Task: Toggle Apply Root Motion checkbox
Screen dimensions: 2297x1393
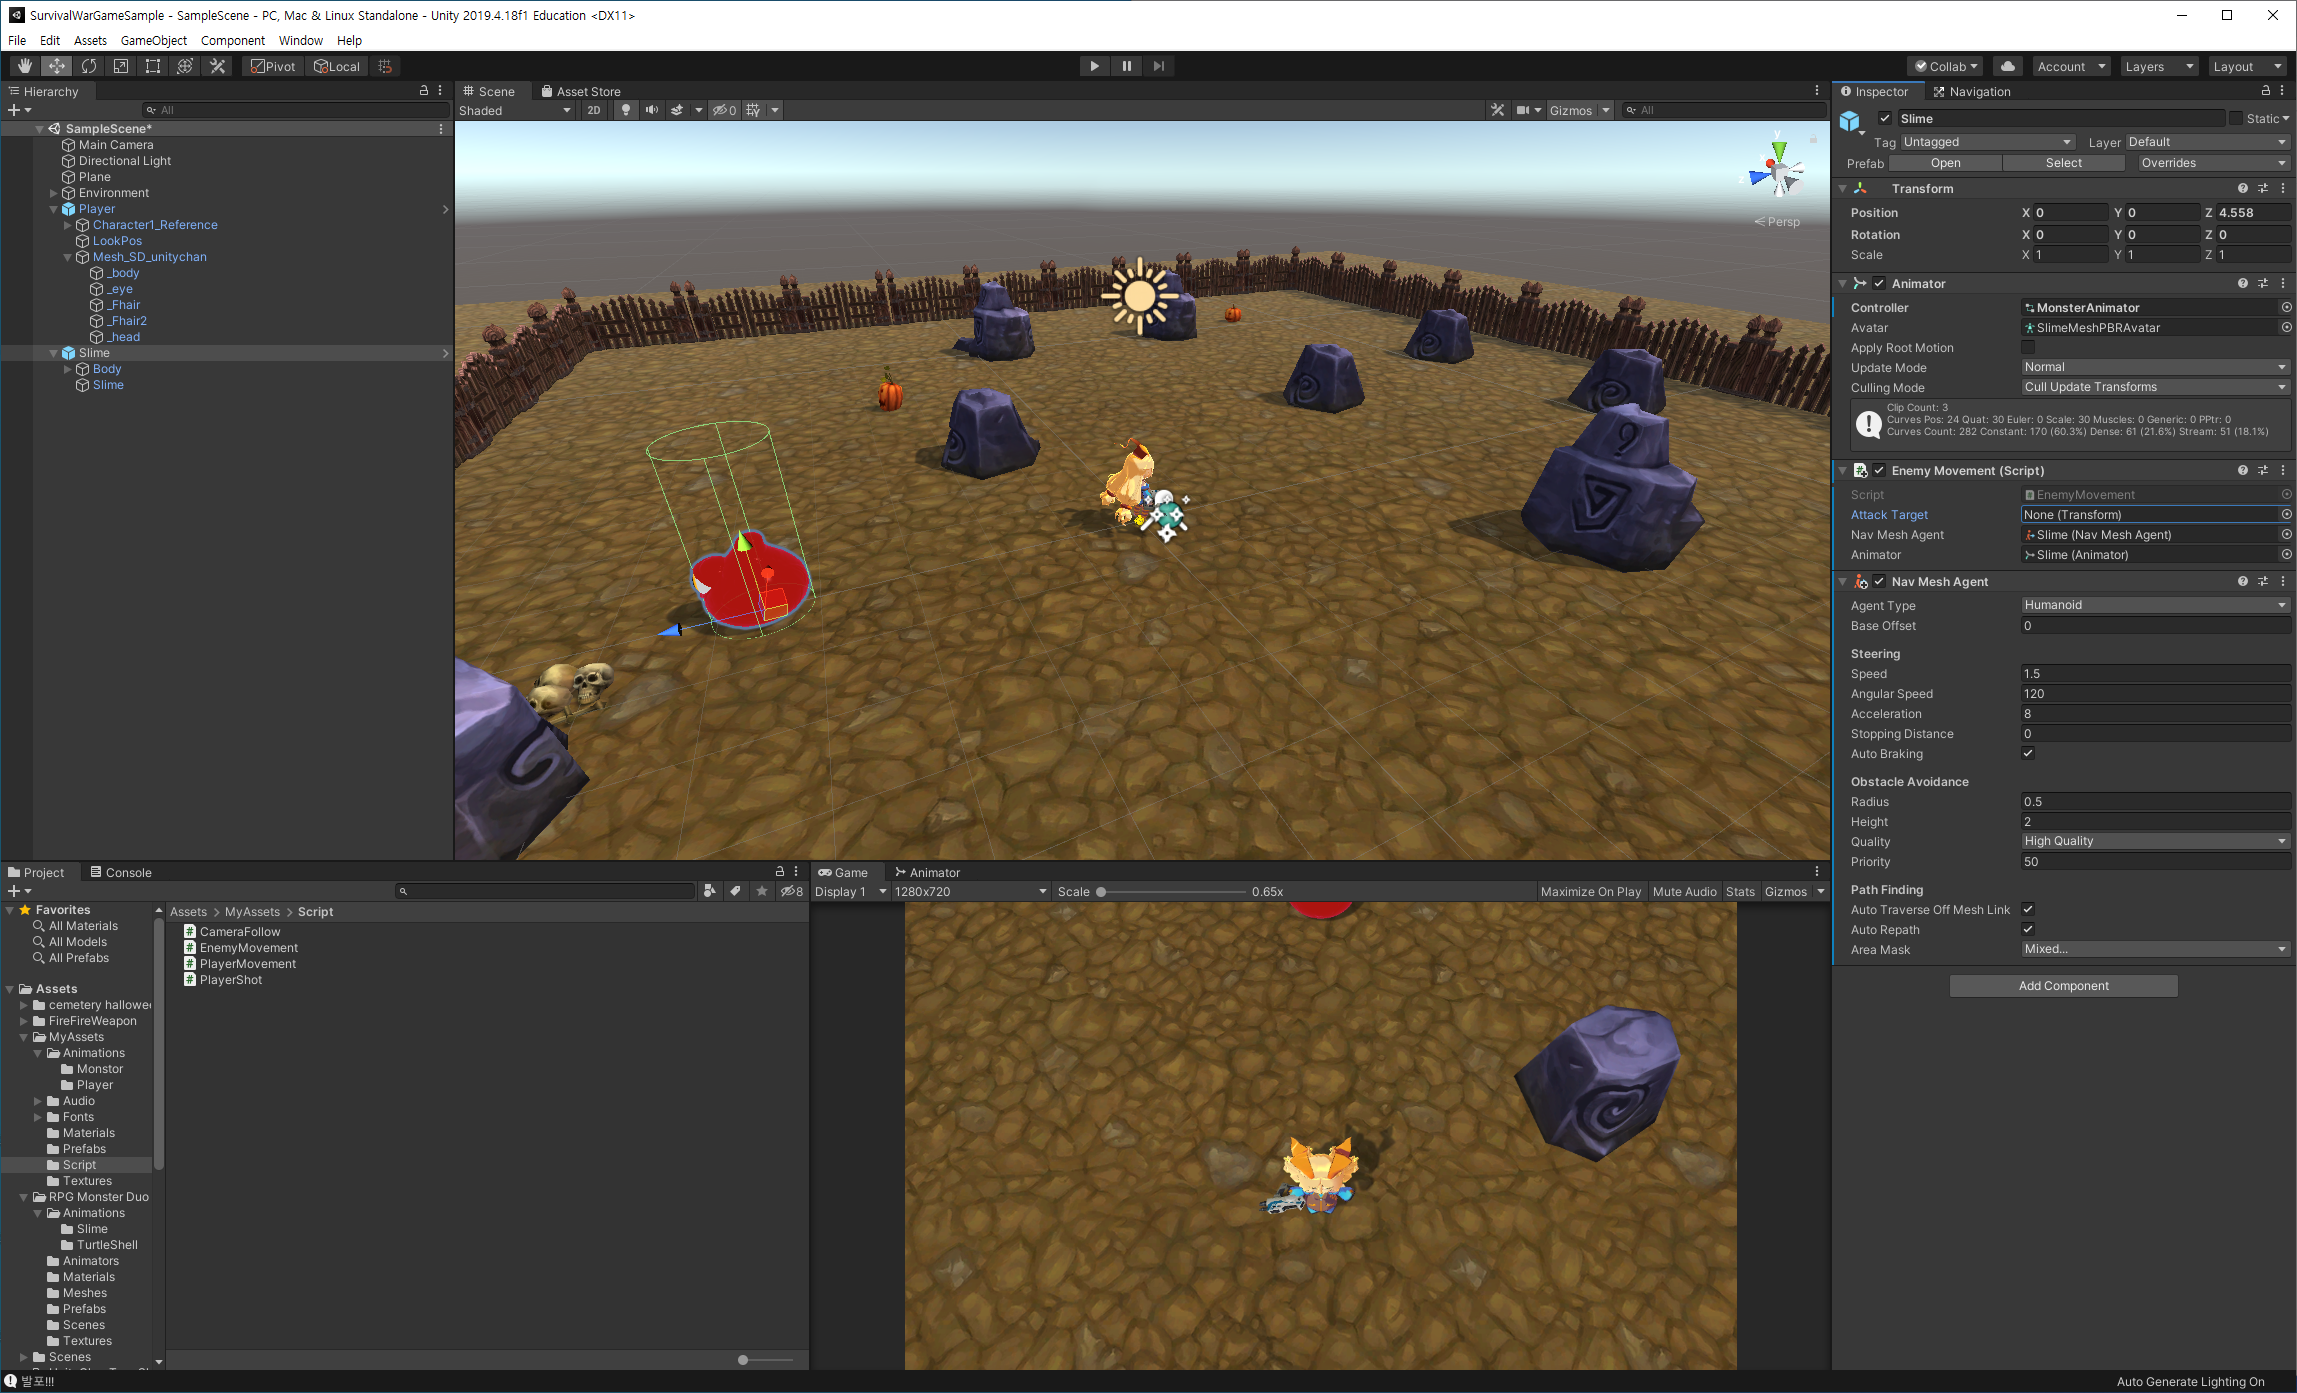Action: [2028, 347]
